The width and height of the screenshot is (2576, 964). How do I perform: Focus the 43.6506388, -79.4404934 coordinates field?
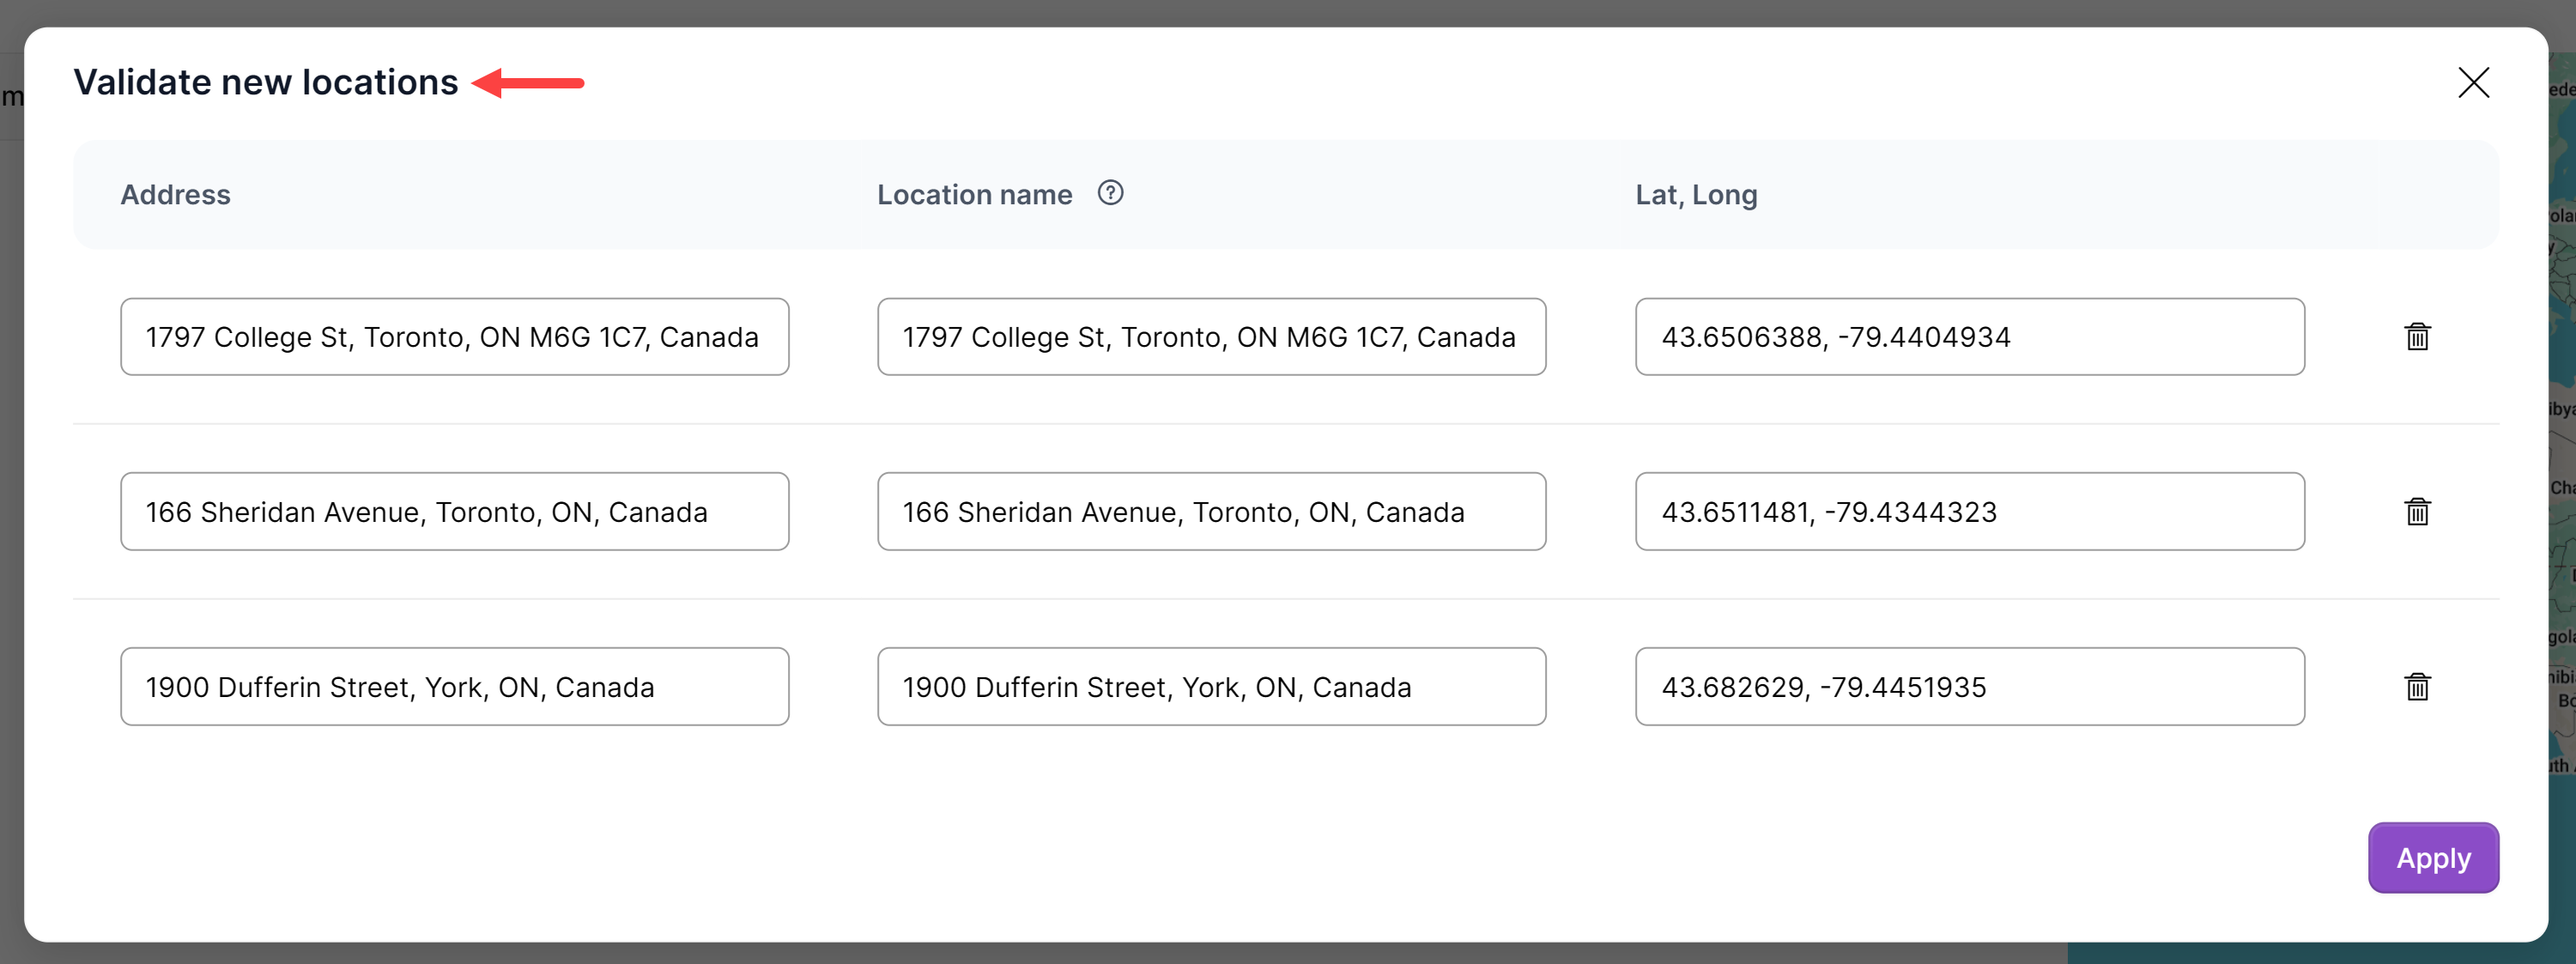(1969, 337)
